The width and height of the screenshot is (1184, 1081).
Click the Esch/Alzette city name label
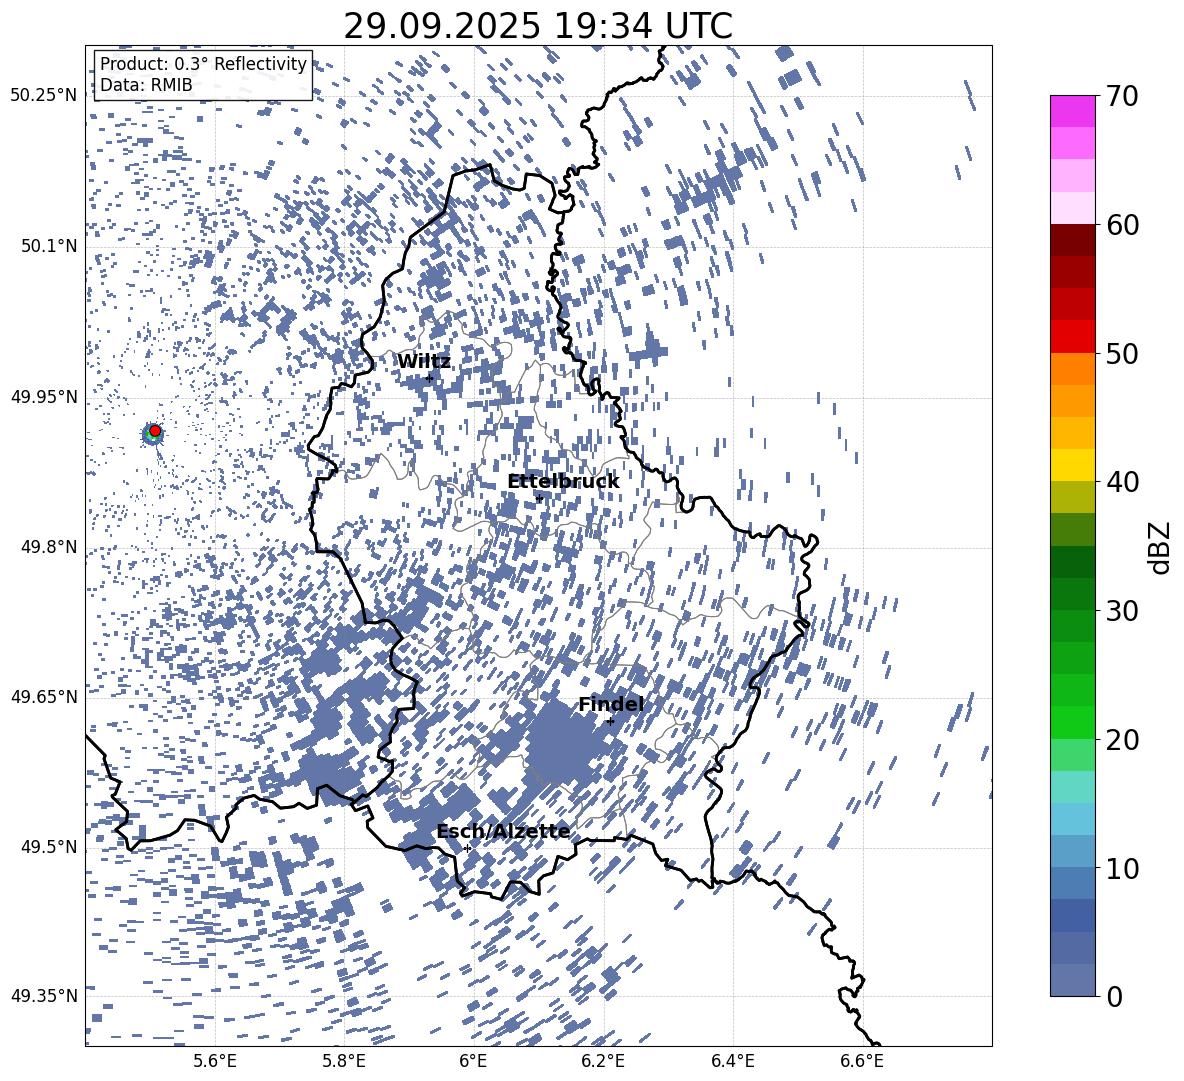(x=503, y=831)
